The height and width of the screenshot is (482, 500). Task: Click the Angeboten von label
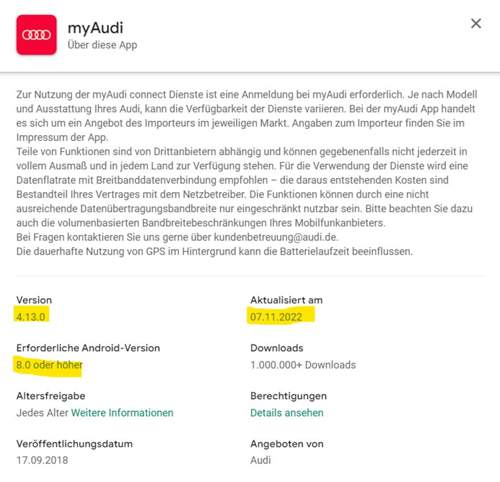tap(287, 444)
